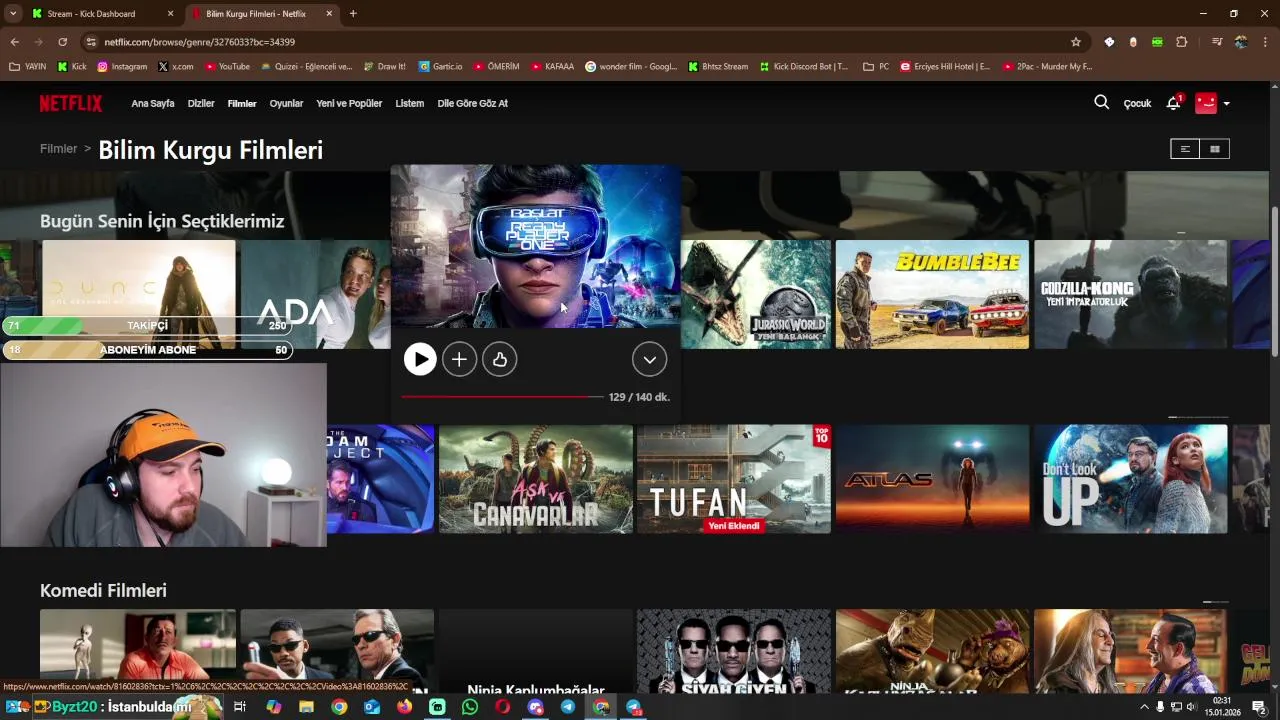The image size is (1280, 720).
Task: Click the Komedi Filmleri row heading
Action: (103, 591)
